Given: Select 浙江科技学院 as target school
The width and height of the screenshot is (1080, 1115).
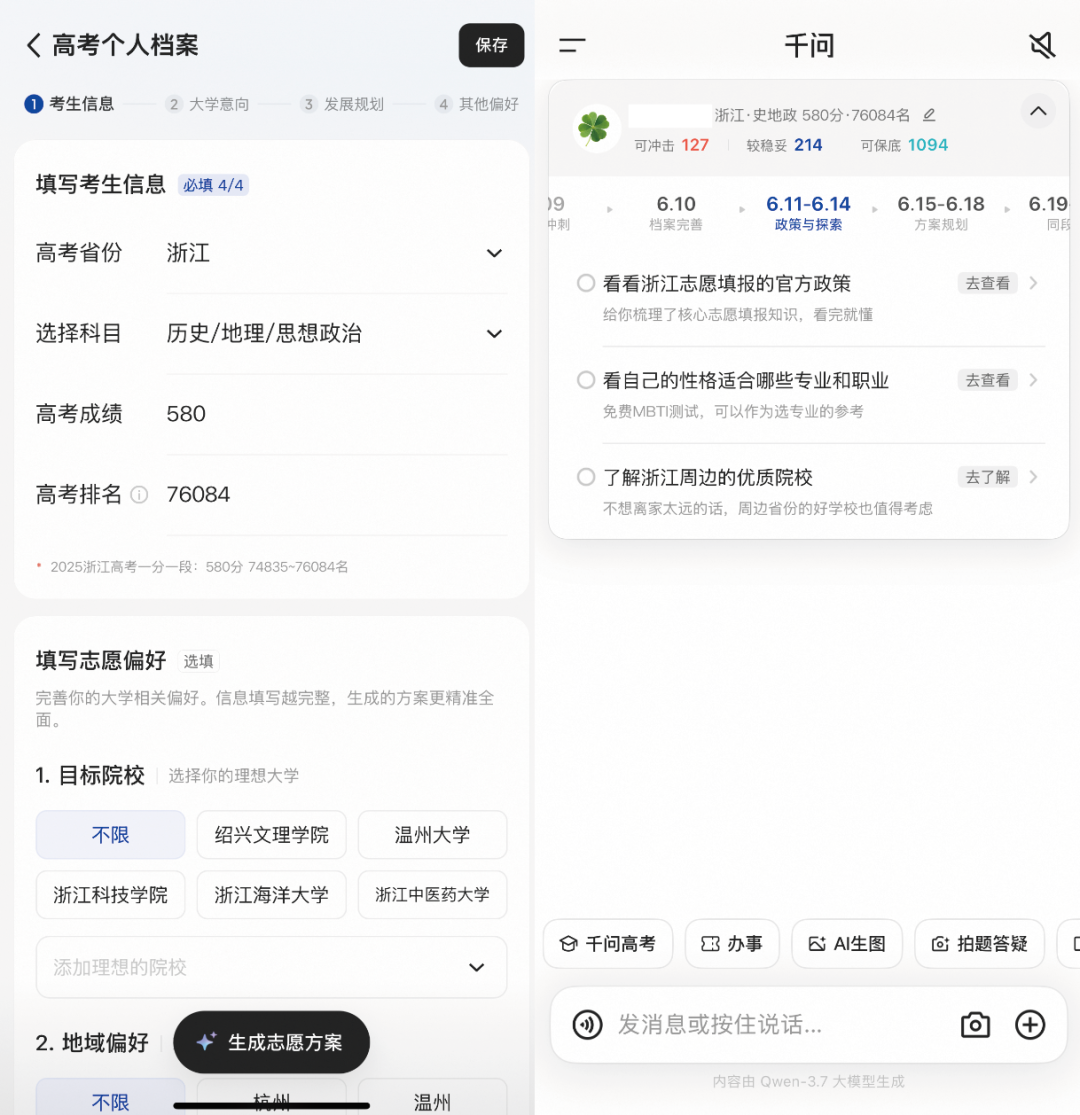Looking at the screenshot, I should pos(110,895).
